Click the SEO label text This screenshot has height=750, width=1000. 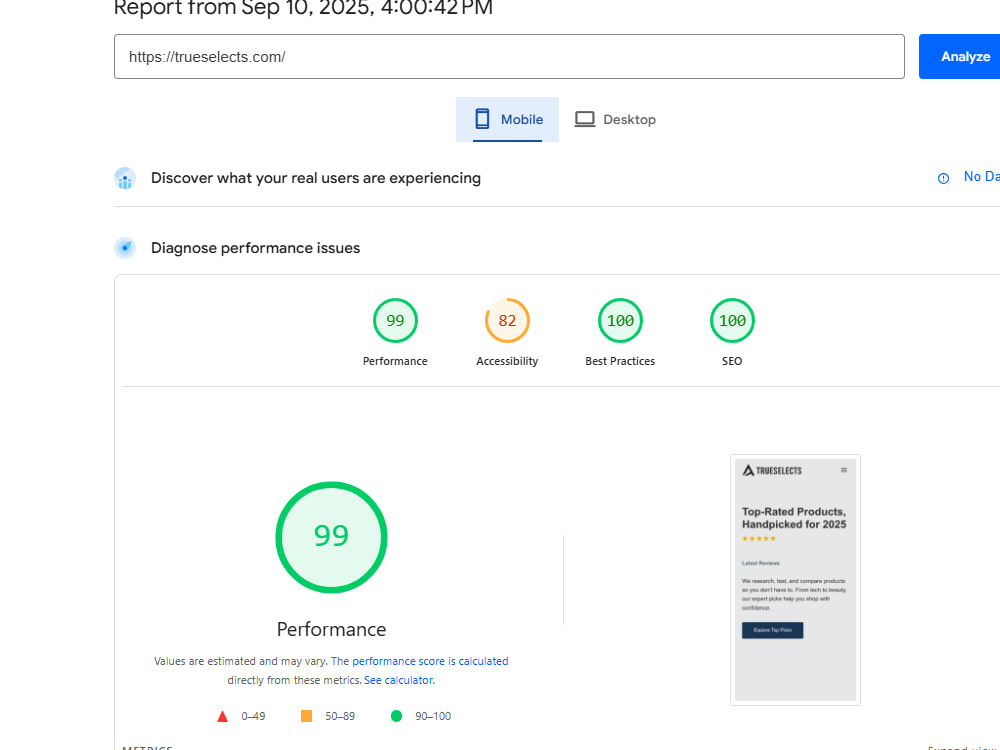[732, 361]
